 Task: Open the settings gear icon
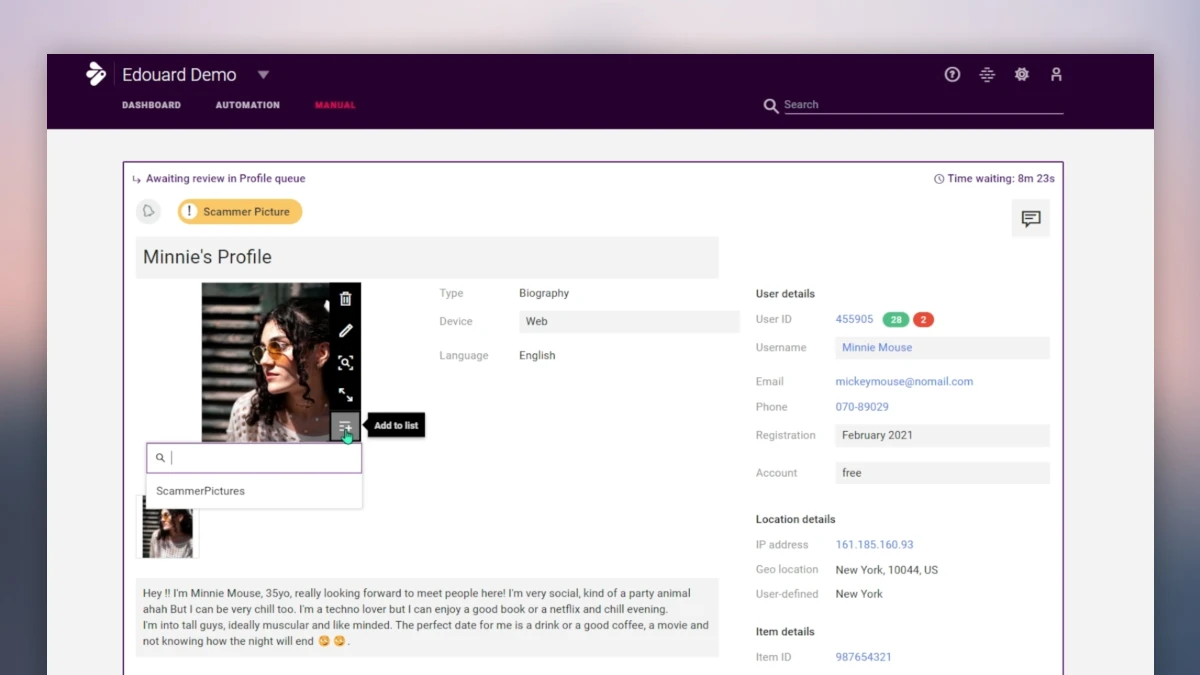(x=1021, y=74)
